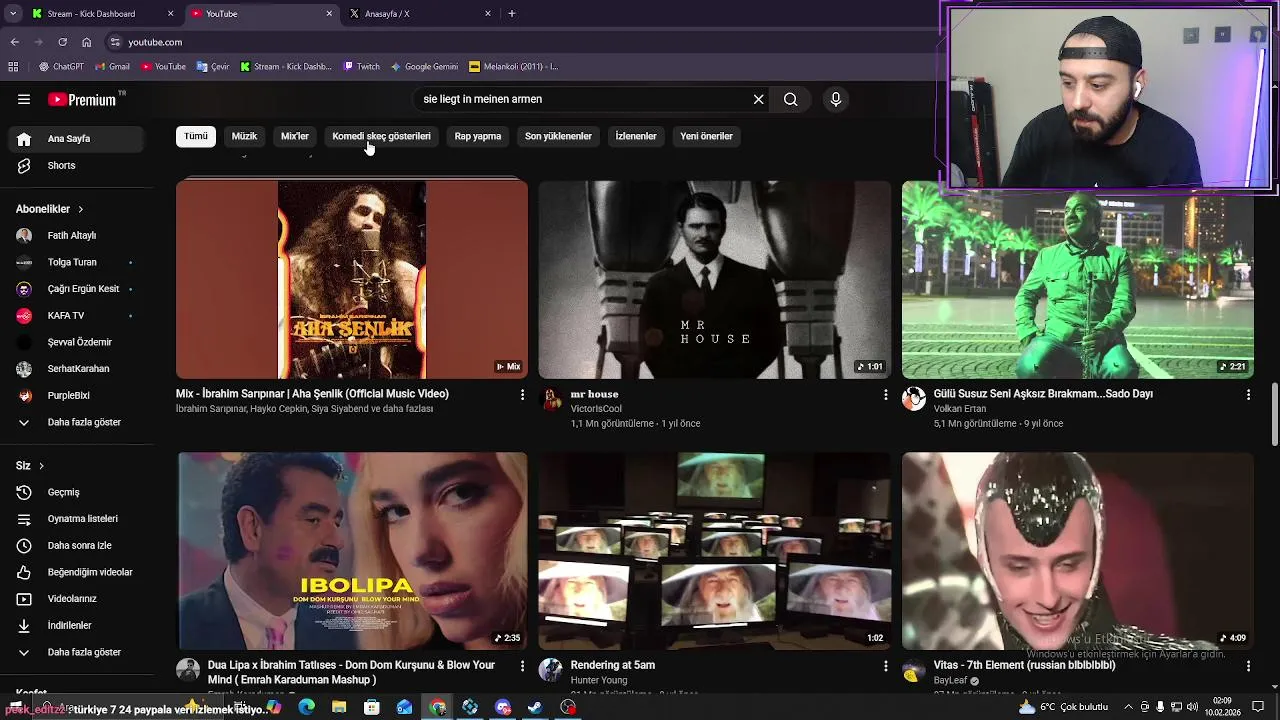Open site information icon in address bar
1280x720 pixels.
tap(115, 42)
